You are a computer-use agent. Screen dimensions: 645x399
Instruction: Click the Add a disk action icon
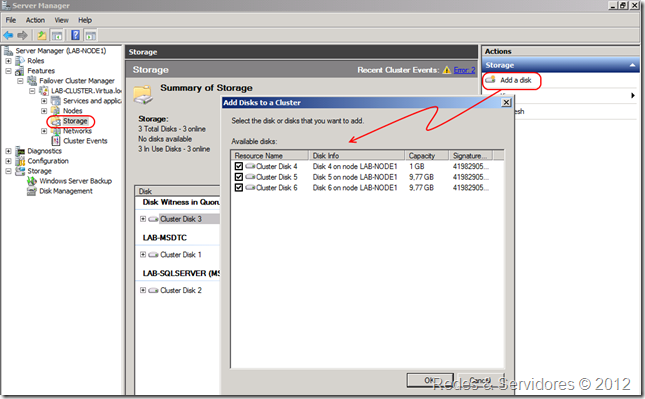tap(490, 80)
